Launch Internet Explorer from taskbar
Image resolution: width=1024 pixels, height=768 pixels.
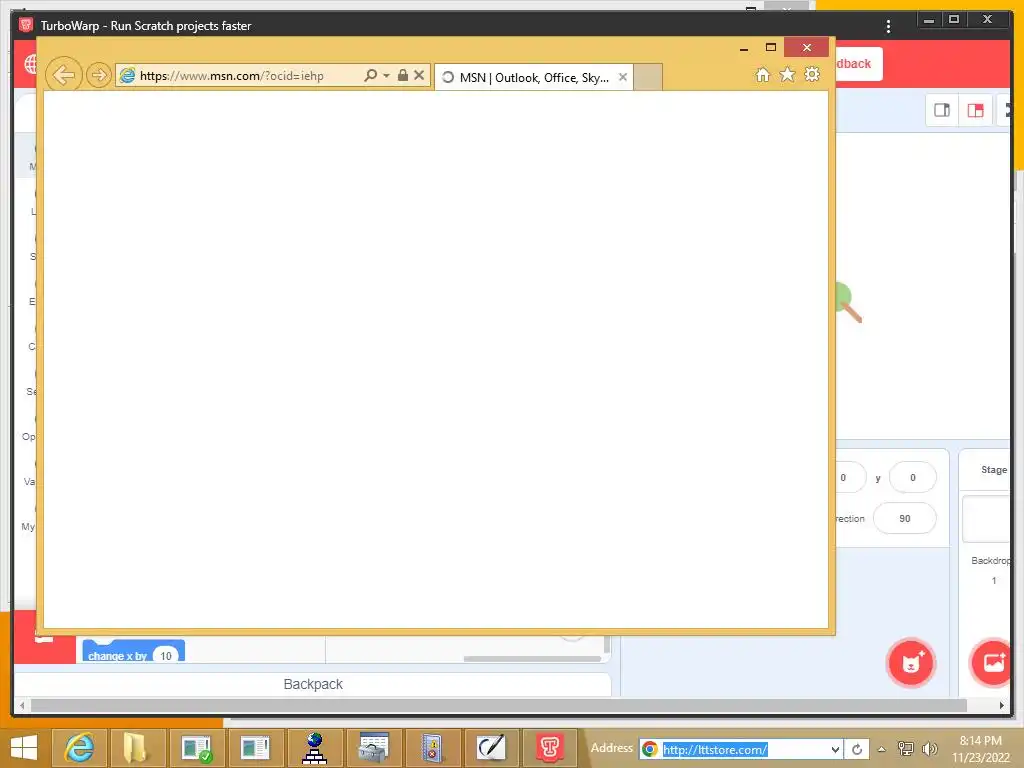tap(78, 748)
